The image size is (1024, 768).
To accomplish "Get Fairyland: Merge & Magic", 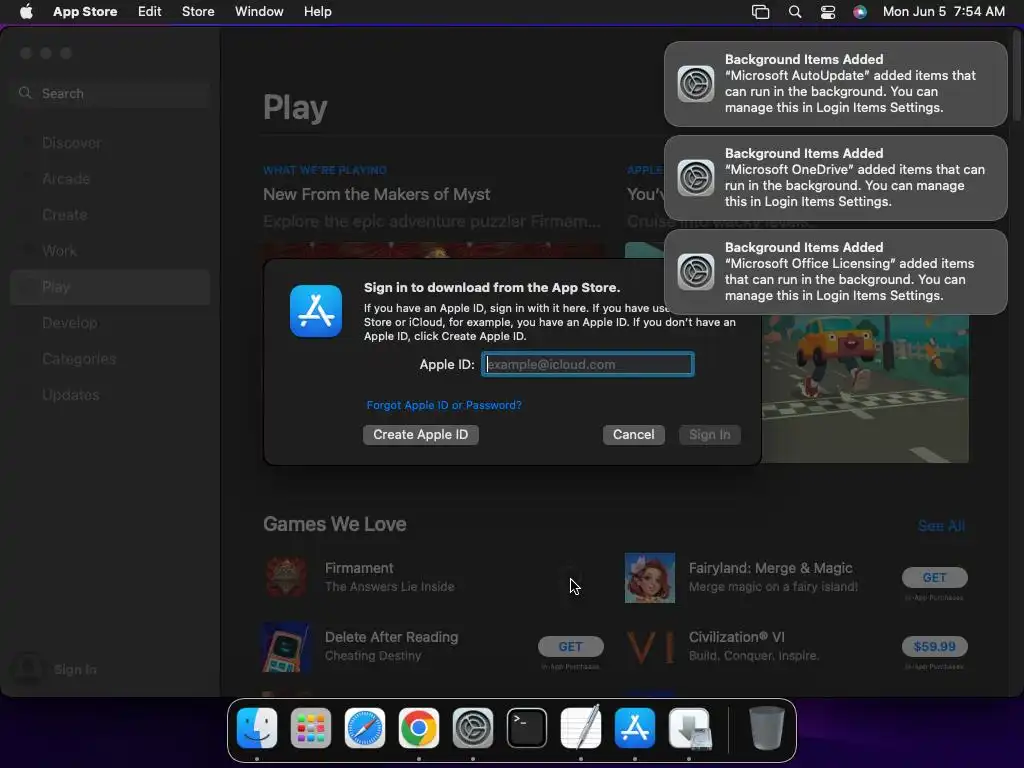I will [935, 577].
